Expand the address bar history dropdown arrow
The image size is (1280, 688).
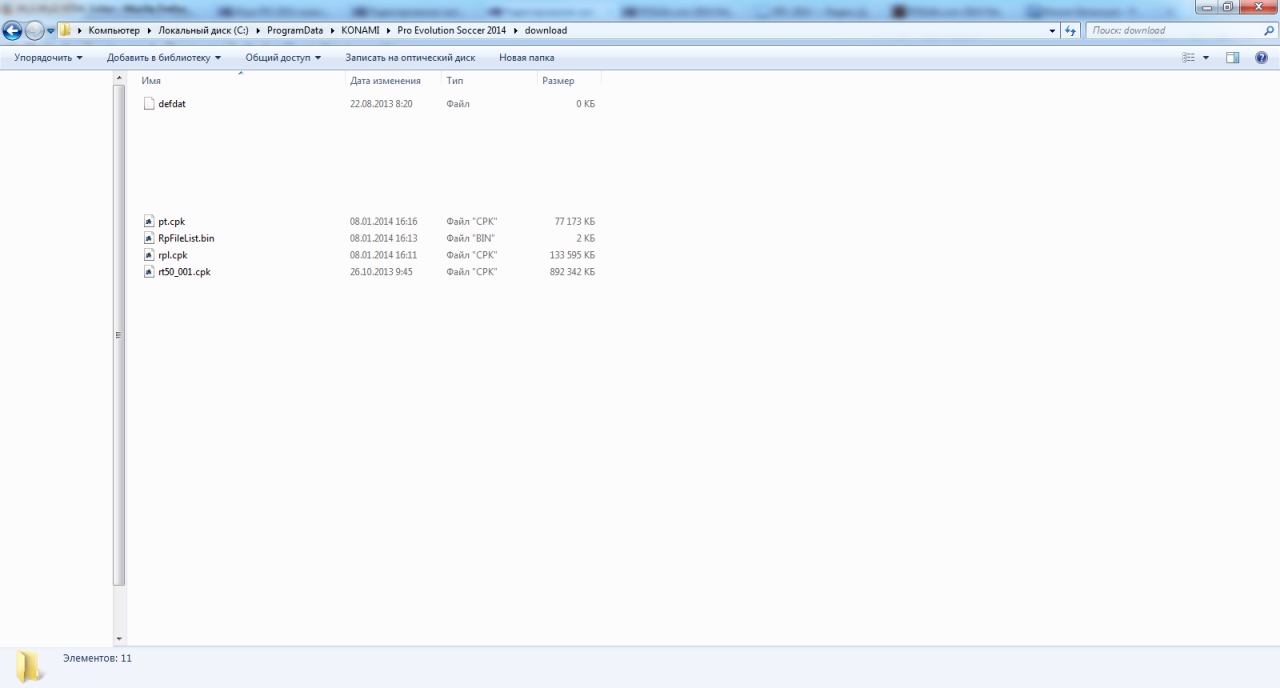click(1052, 31)
